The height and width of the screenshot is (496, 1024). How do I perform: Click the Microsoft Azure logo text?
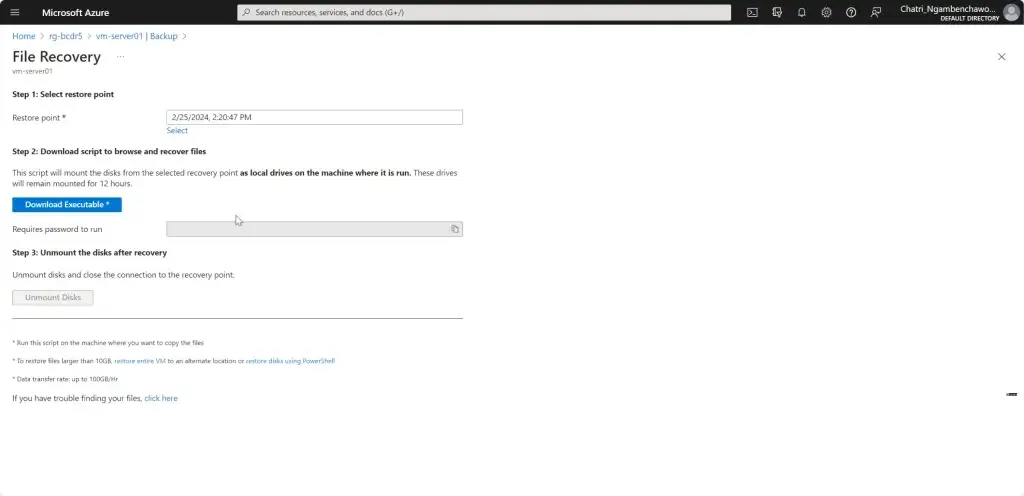tap(76, 12)
